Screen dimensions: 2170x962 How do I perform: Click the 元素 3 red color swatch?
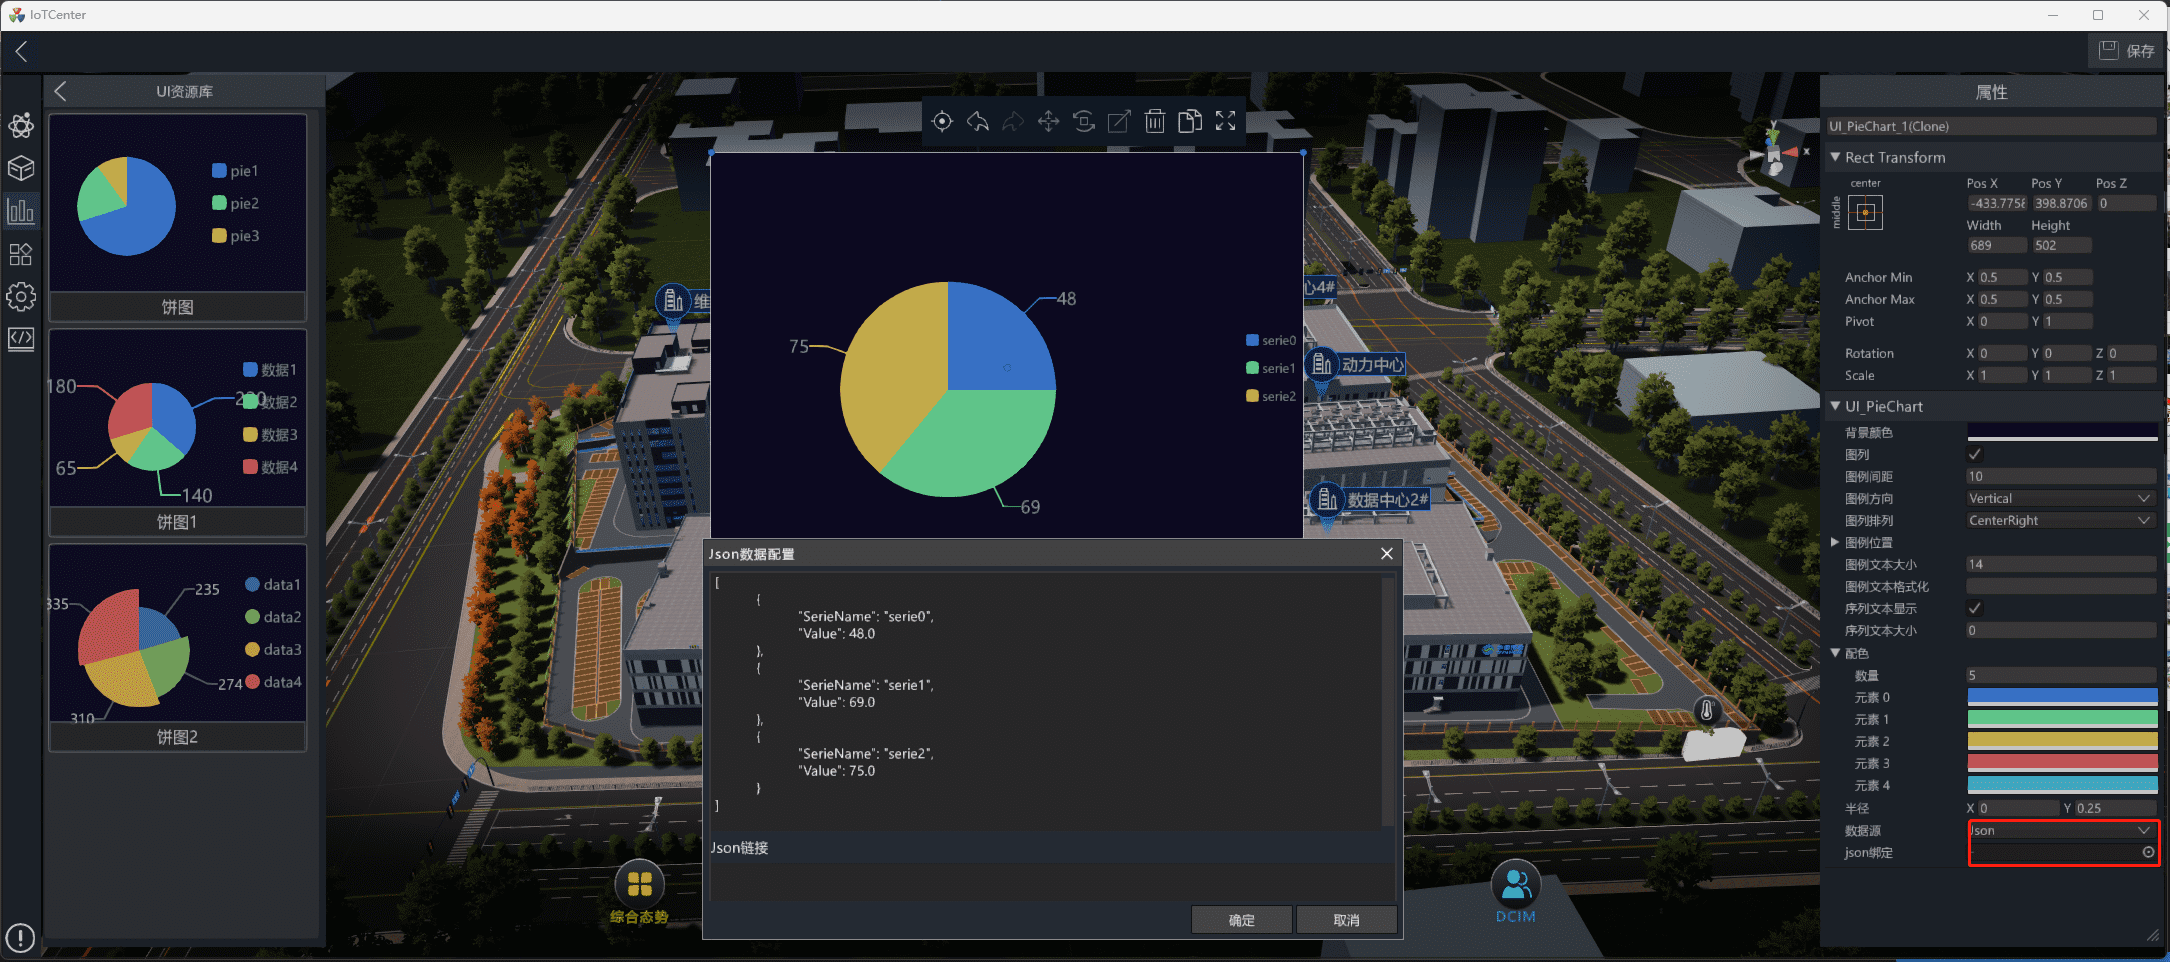[x=2061, y=763]
